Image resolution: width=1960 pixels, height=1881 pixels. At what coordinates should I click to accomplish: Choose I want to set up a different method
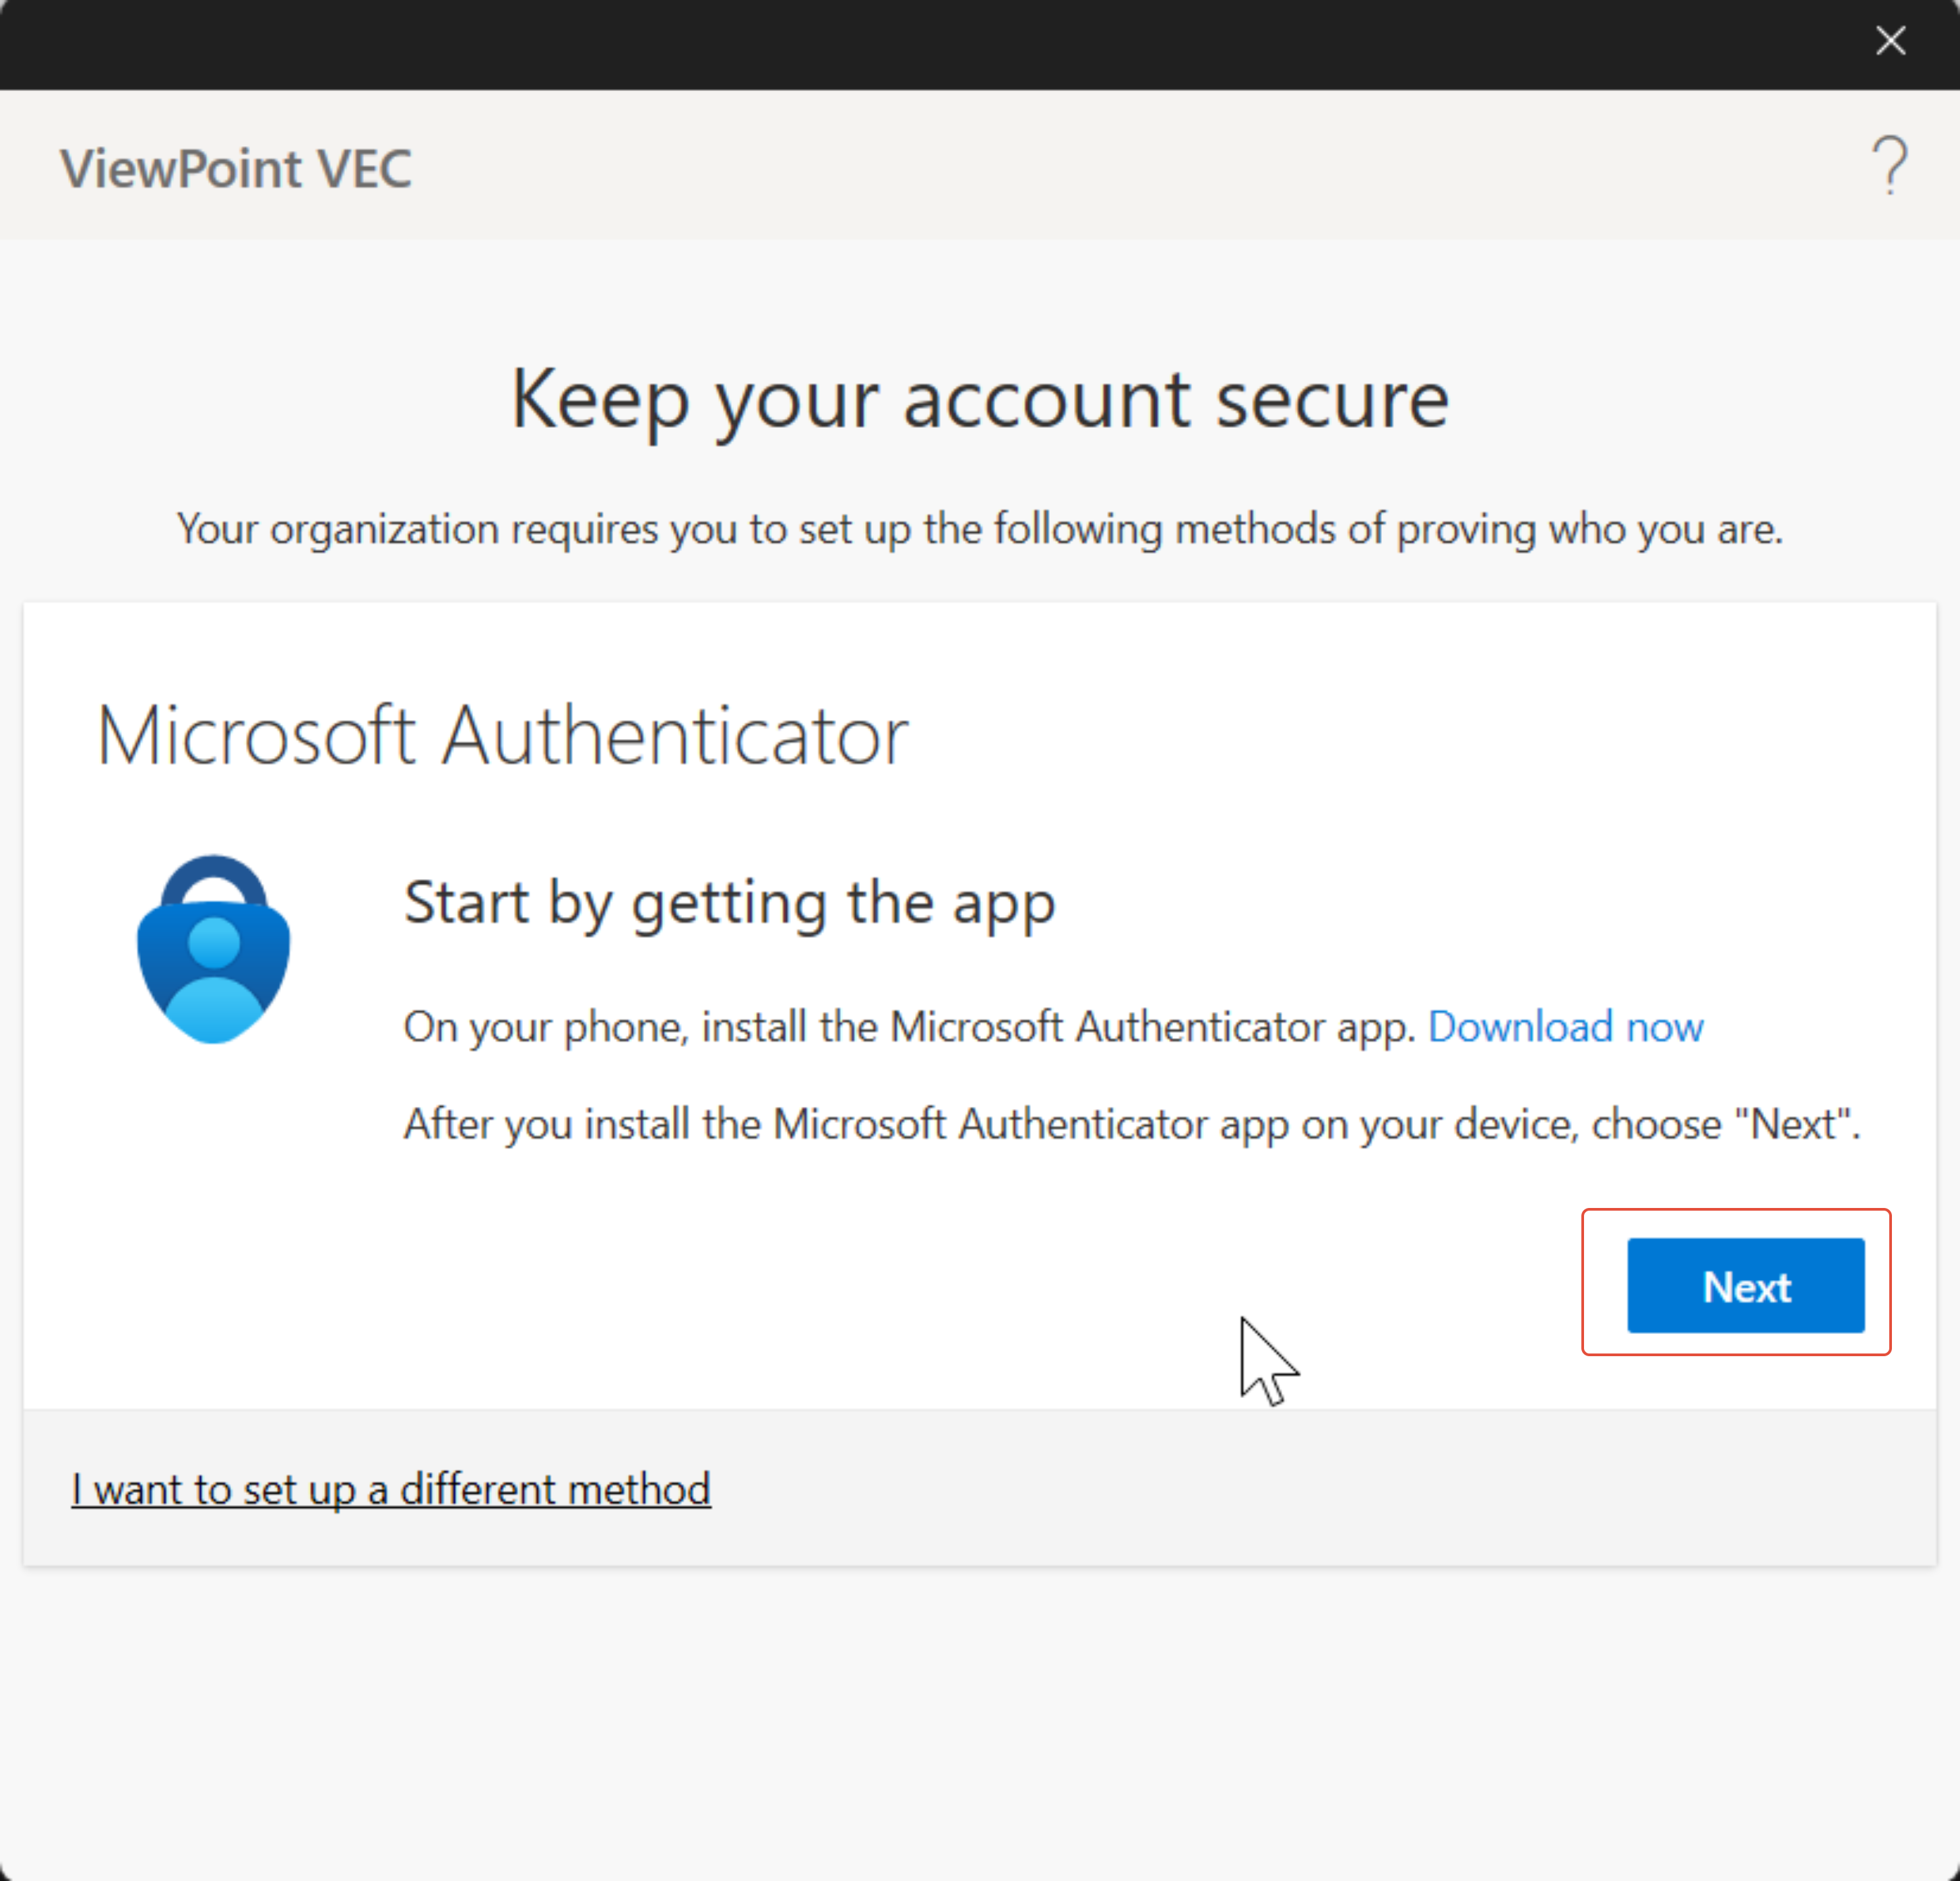point(391,1489)
